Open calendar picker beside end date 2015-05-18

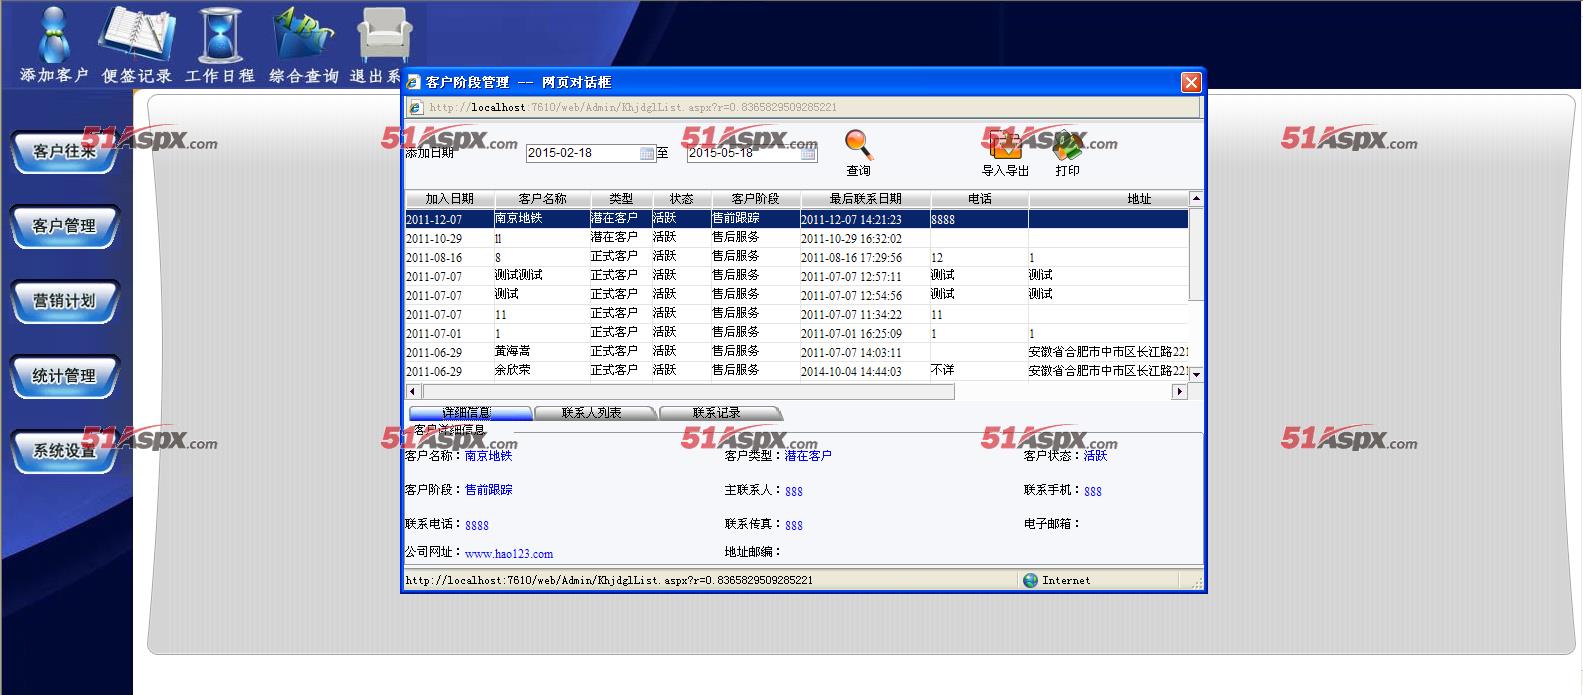[808, 153]
